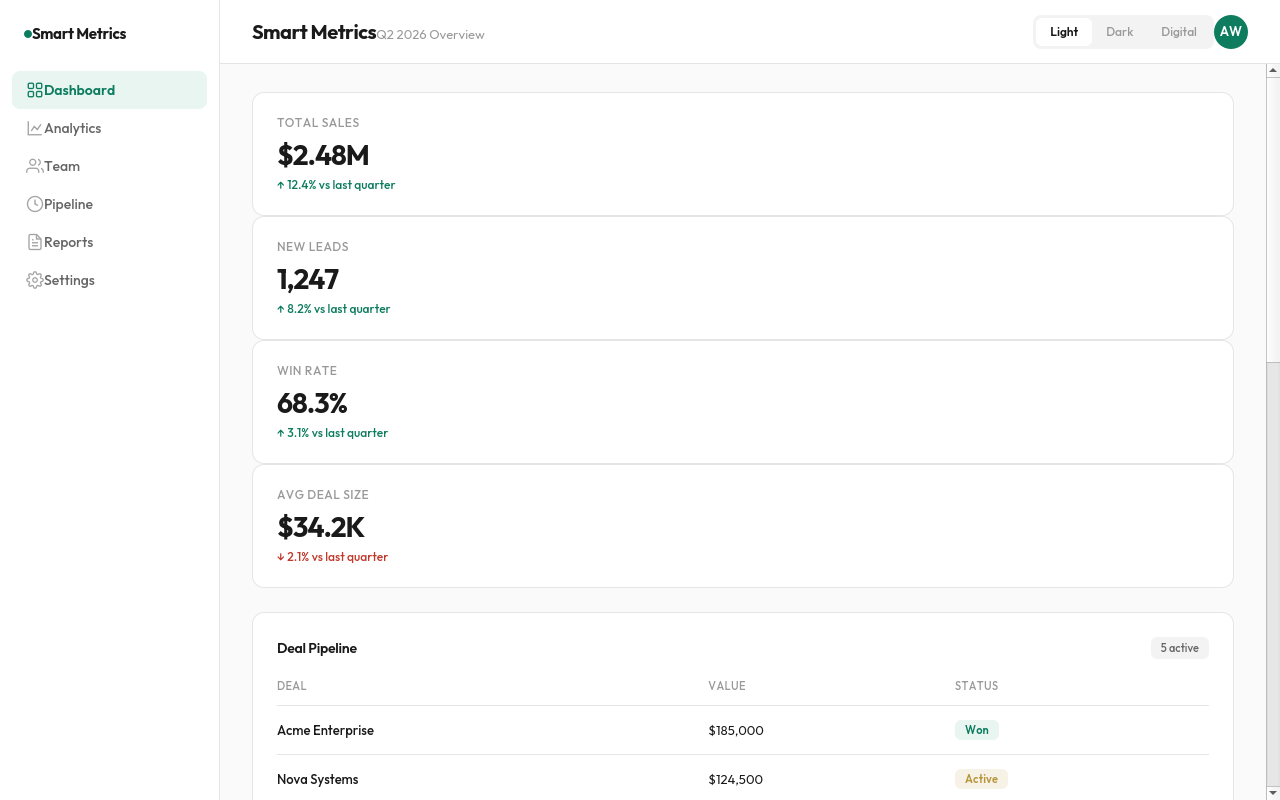Click the Settings gear icon

coord(33,280)
